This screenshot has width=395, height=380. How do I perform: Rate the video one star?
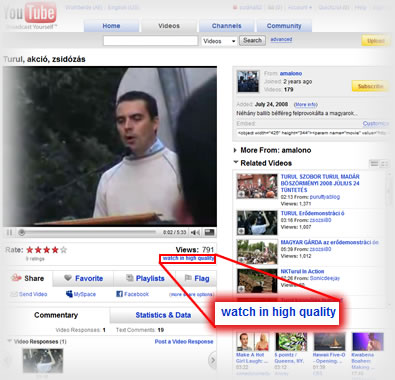click(30, 250)
